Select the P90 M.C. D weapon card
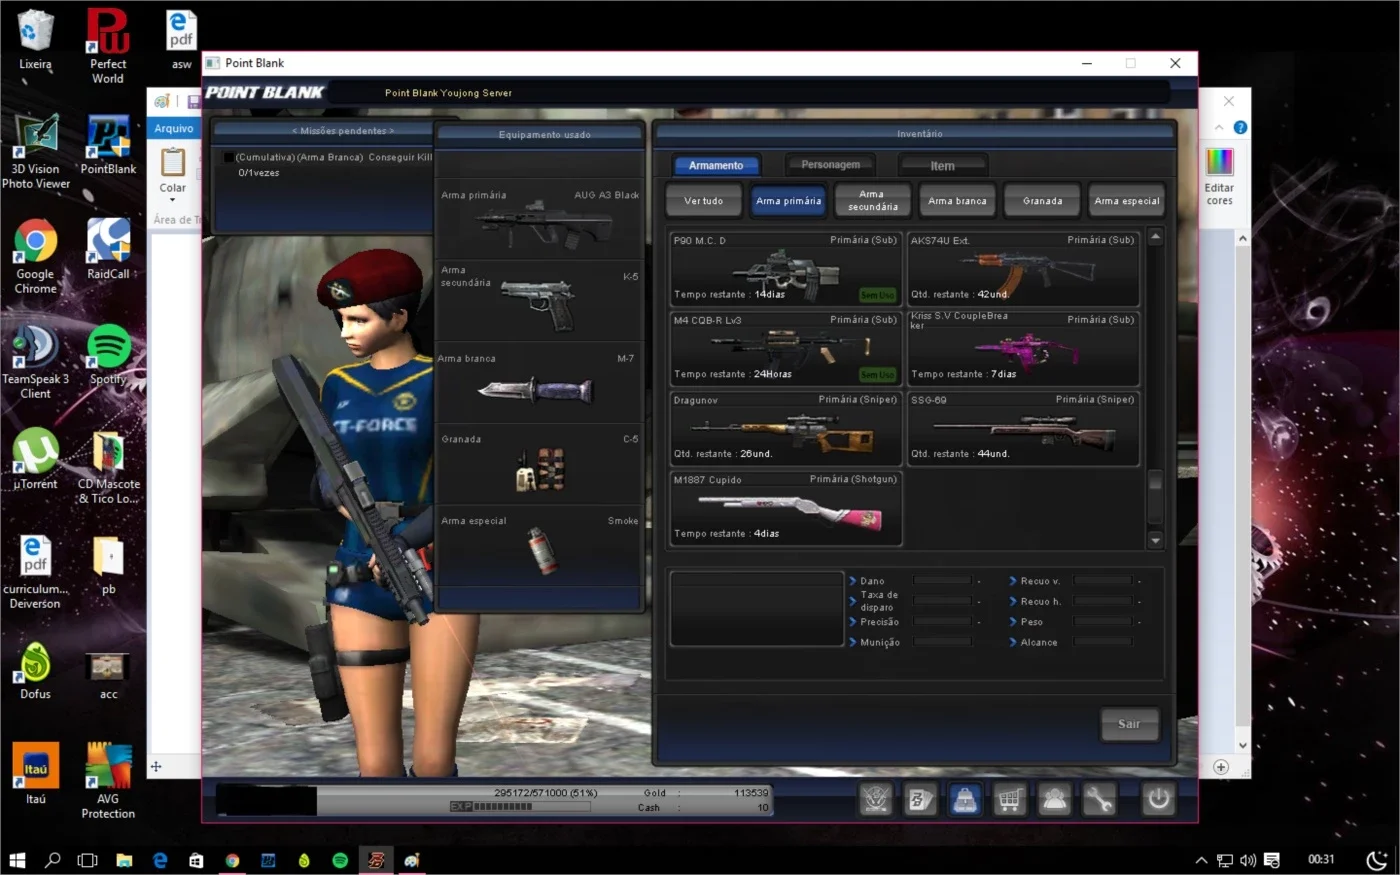Viewport: 1400px width, 875px height. coord(785,268)
